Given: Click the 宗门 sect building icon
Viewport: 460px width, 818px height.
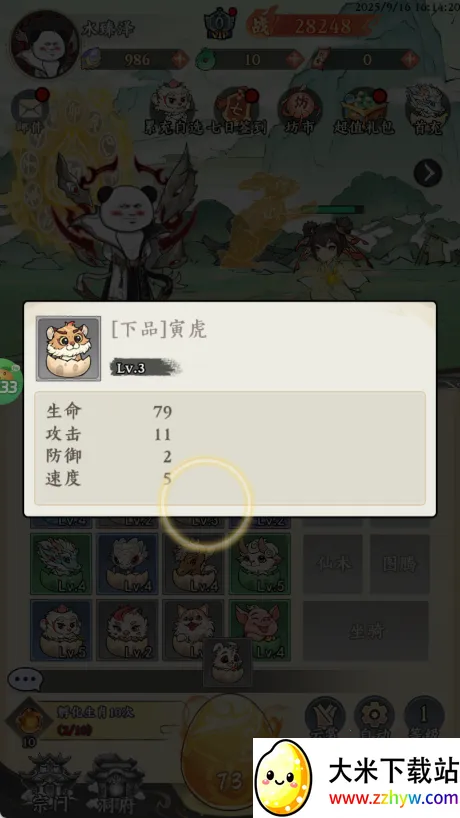Looking at the screenshot, I should [50, 785].
